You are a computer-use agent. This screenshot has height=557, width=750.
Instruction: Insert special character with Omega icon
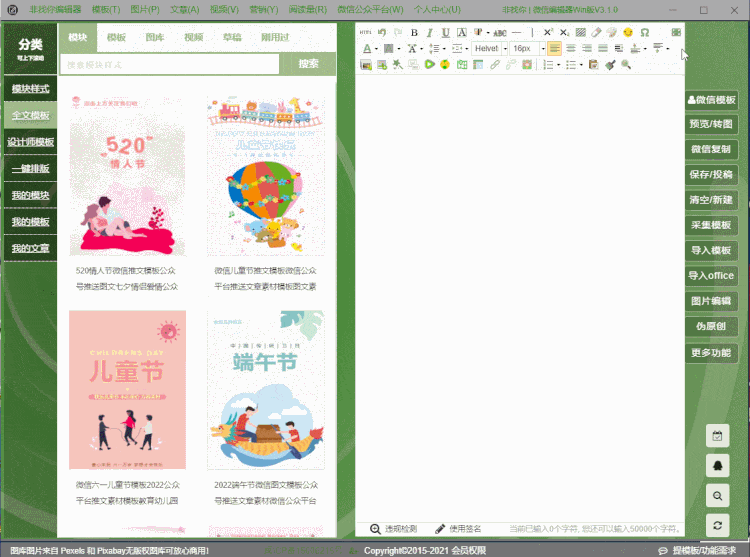pyautogui.click(x=645, y=33)
